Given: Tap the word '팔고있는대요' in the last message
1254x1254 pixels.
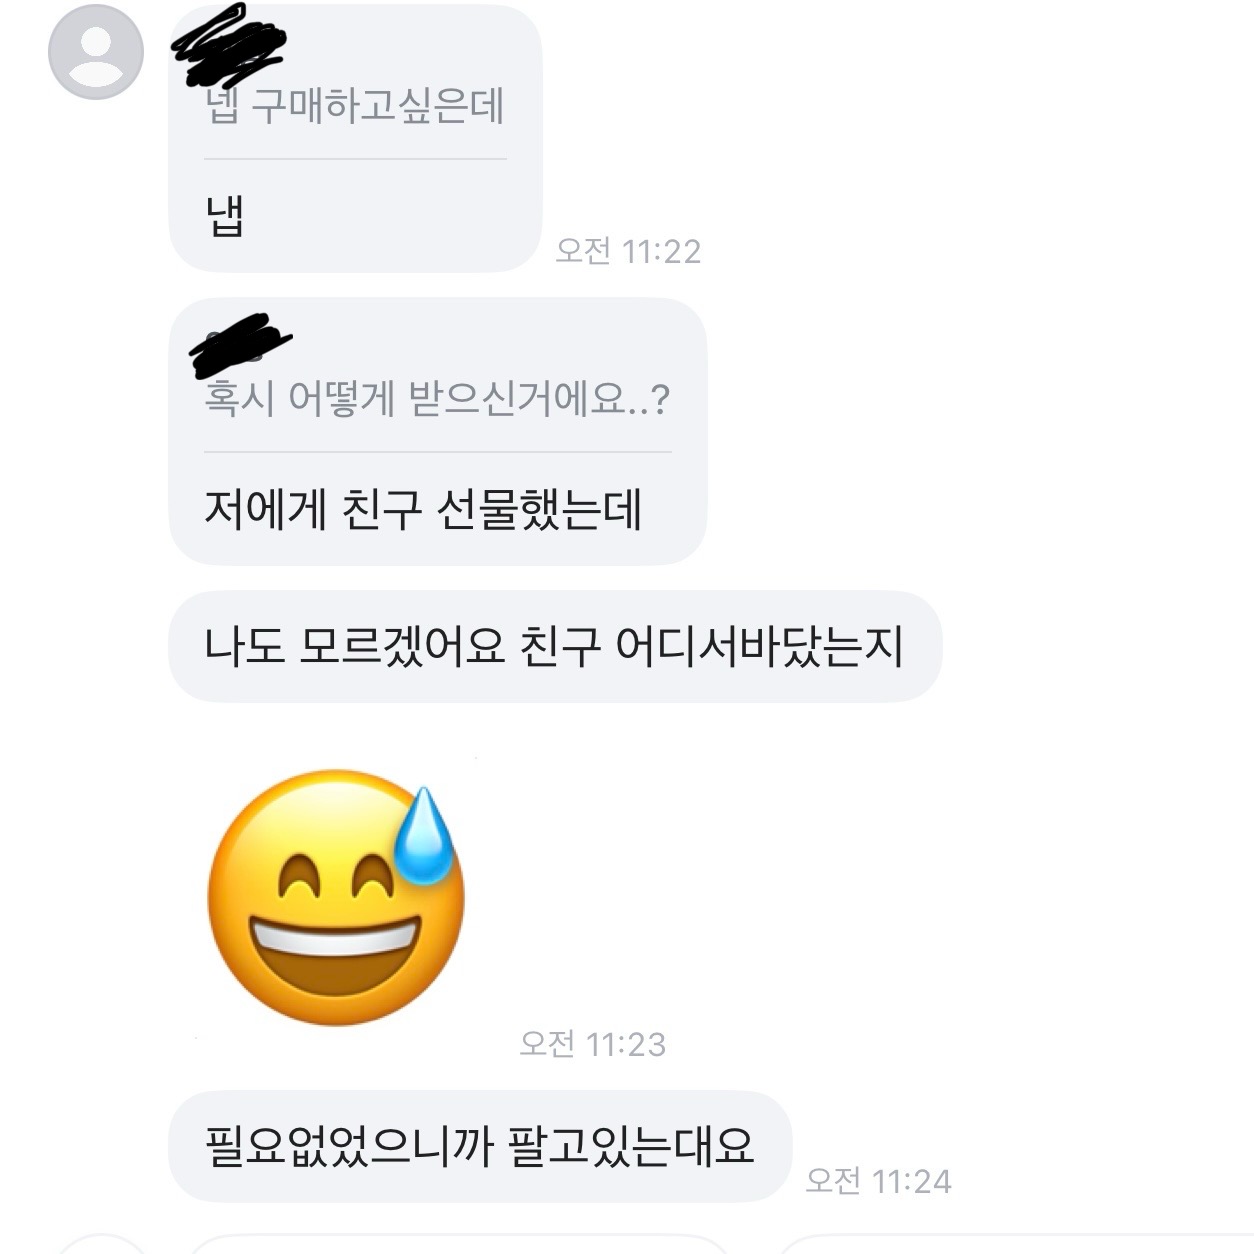Looking at the screenshot, I should click(x=631, y=1146).
